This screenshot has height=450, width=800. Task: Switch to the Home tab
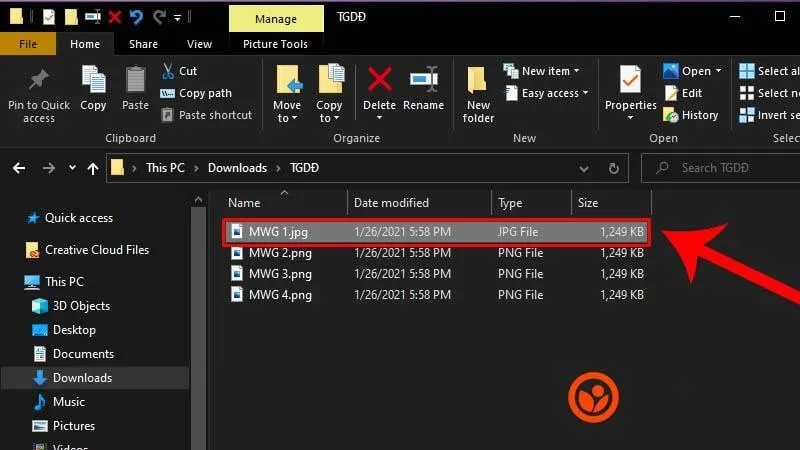coord(85,44)
